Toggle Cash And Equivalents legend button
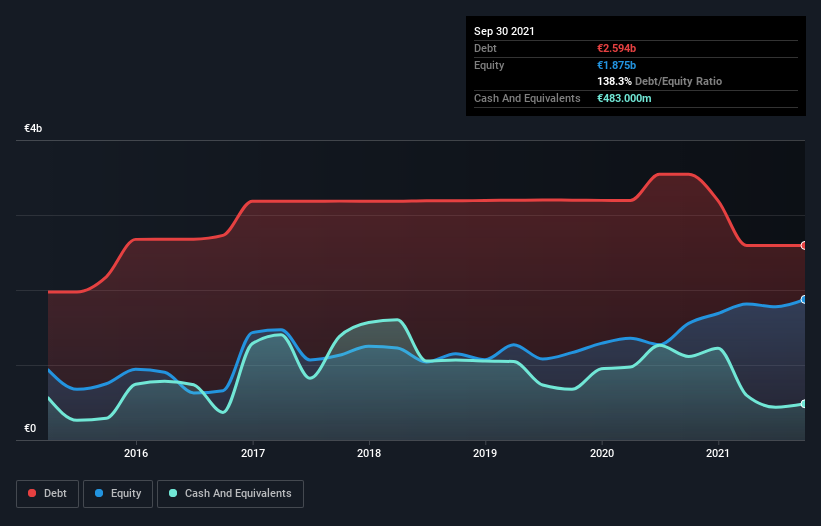821x526 pixels. point(230,494)
